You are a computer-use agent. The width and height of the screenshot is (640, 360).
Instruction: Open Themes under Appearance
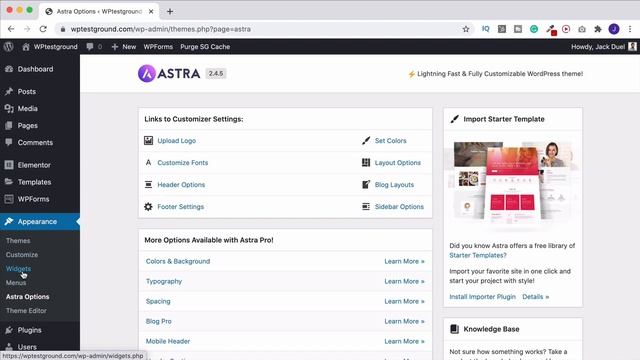18,241
